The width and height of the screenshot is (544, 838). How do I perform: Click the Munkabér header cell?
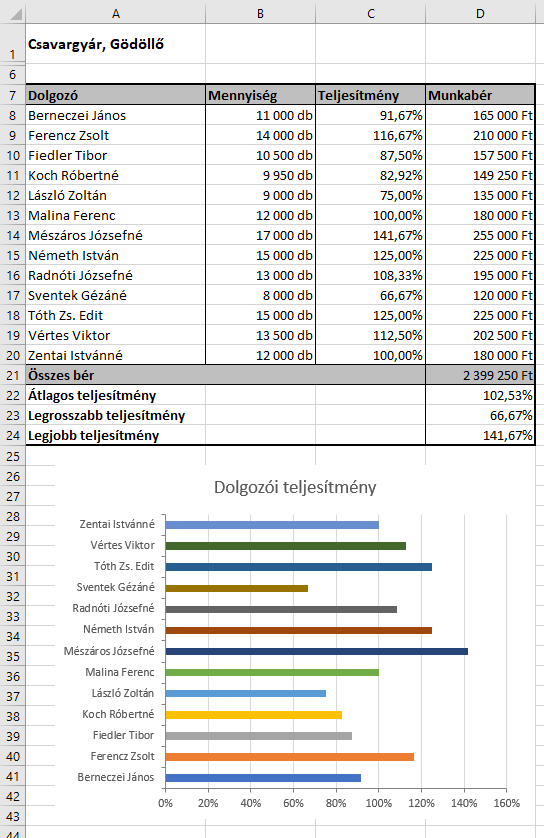point(480,95)
